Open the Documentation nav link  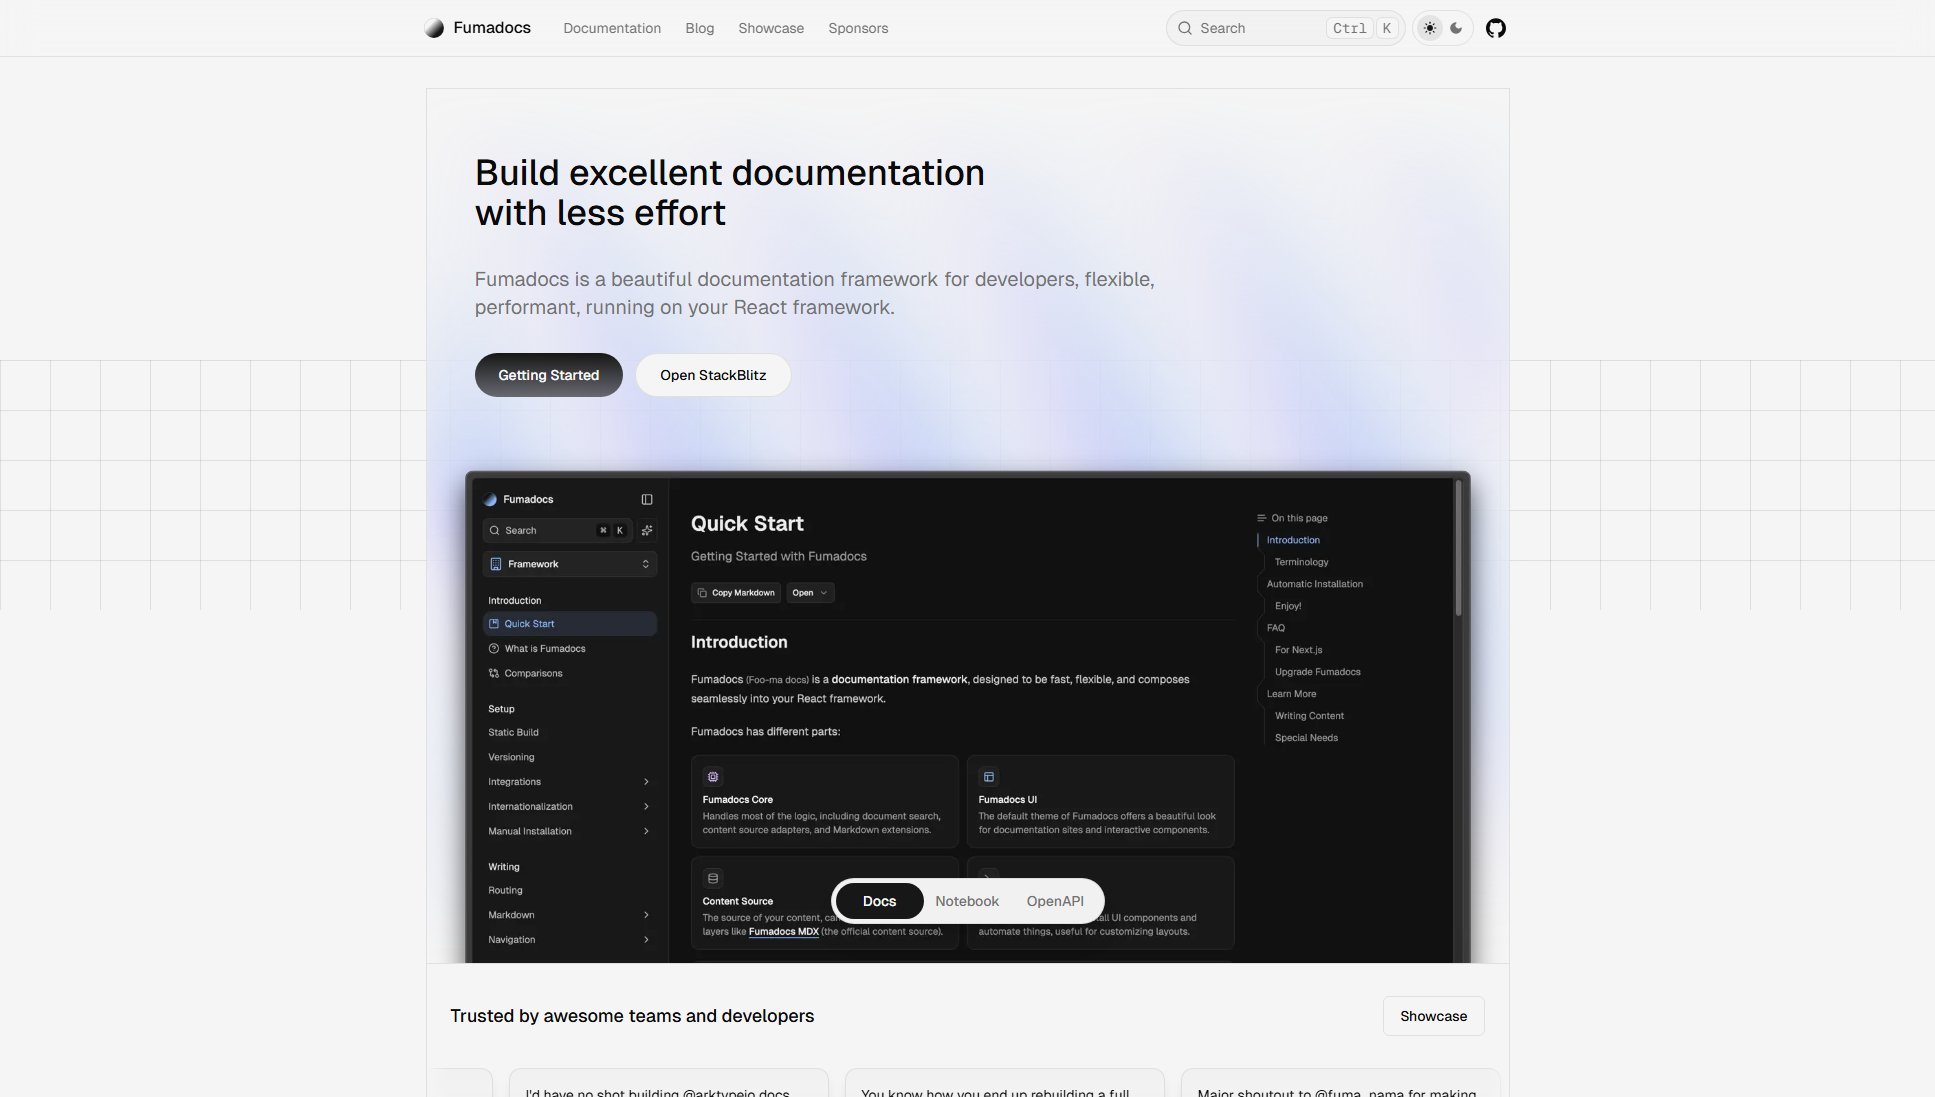click(x=612, y=28)
